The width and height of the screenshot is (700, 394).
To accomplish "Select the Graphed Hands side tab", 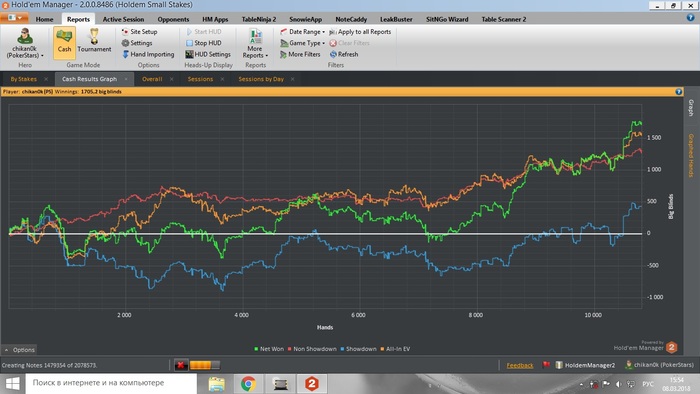I will click(x=691, y=155).
